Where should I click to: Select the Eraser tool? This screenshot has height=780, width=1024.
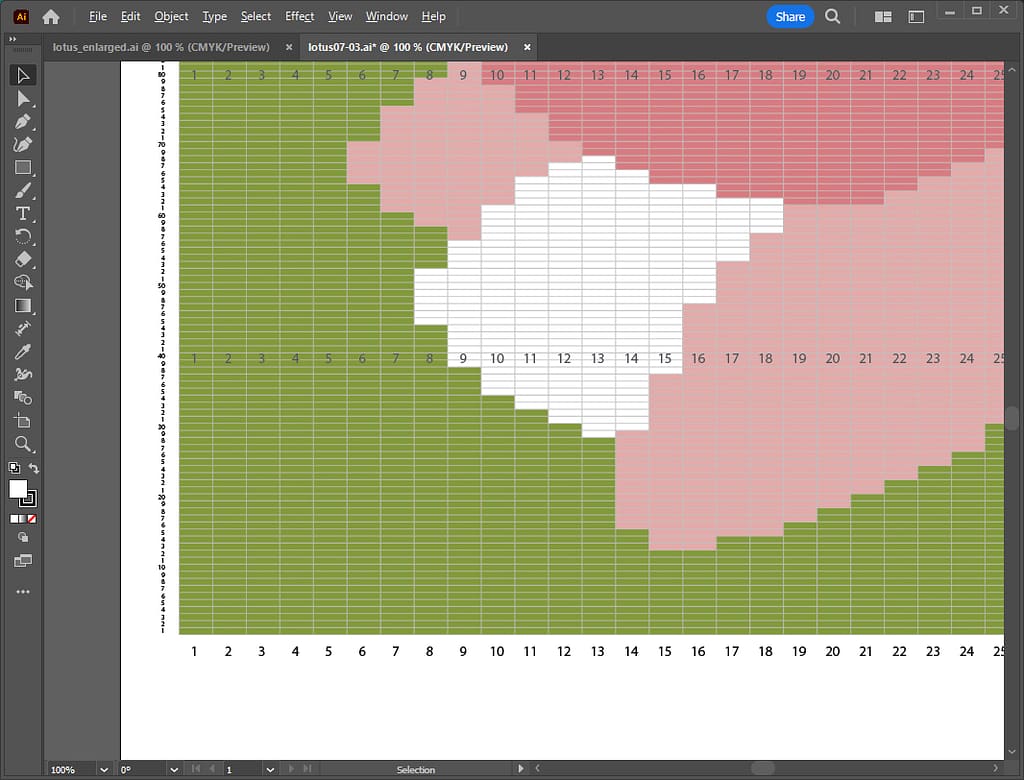(23, 259)
